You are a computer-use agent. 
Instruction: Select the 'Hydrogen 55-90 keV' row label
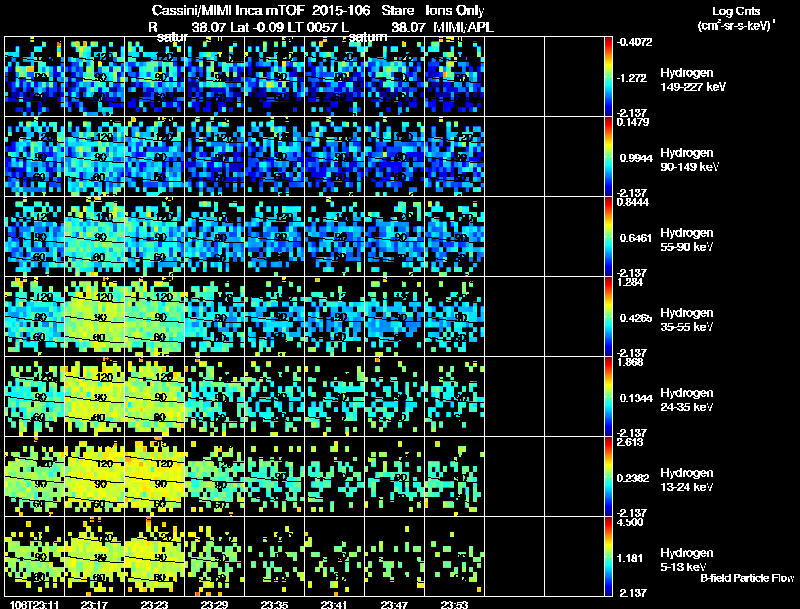[x=687, y=240]
